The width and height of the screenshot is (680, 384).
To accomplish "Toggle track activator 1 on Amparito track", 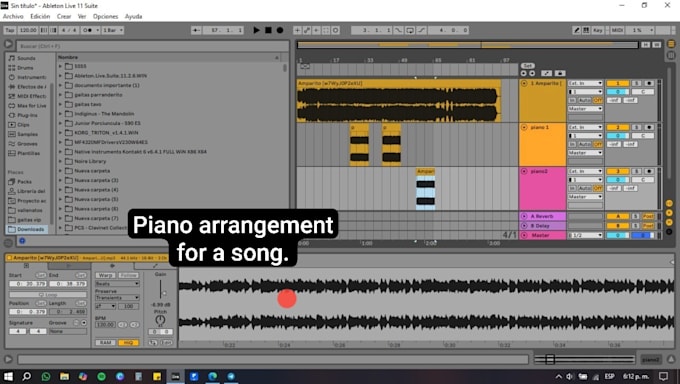I will pos(618,83).
